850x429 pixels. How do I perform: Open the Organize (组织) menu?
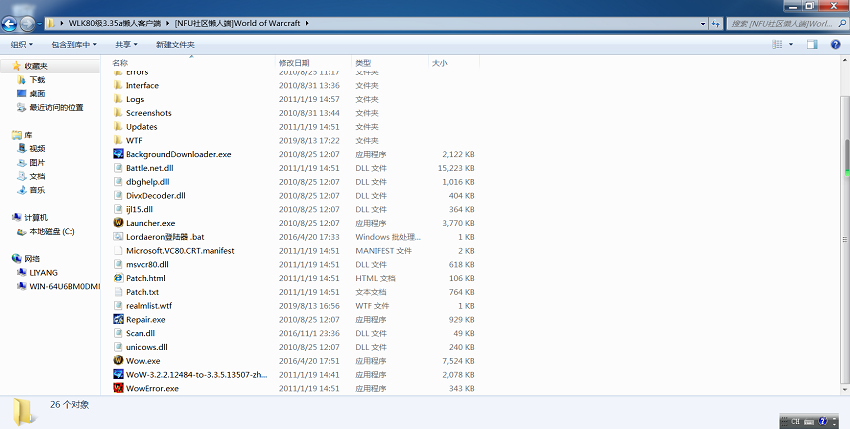(22, 44)
